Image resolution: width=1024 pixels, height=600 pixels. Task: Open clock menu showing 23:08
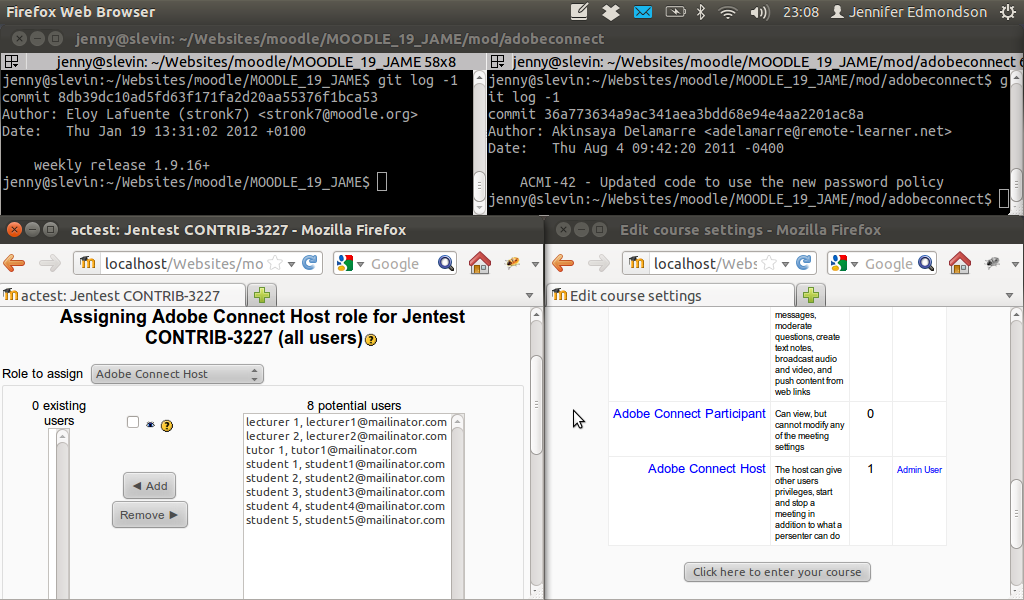coord(801,12)
